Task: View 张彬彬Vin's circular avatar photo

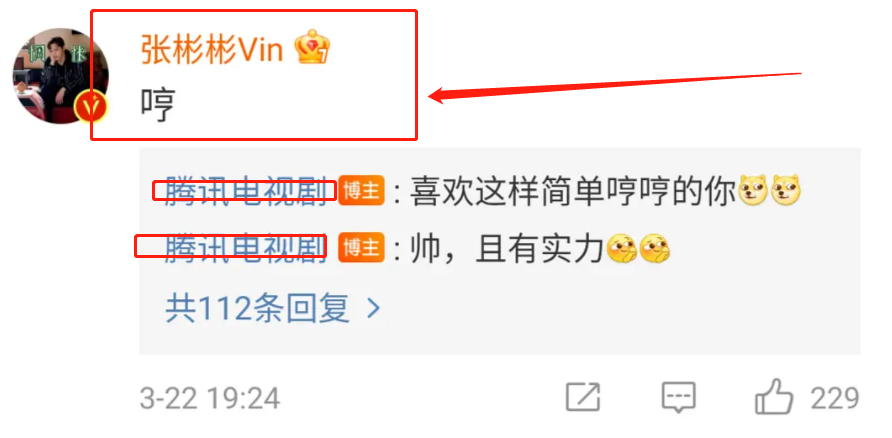Action: [60, 76]
